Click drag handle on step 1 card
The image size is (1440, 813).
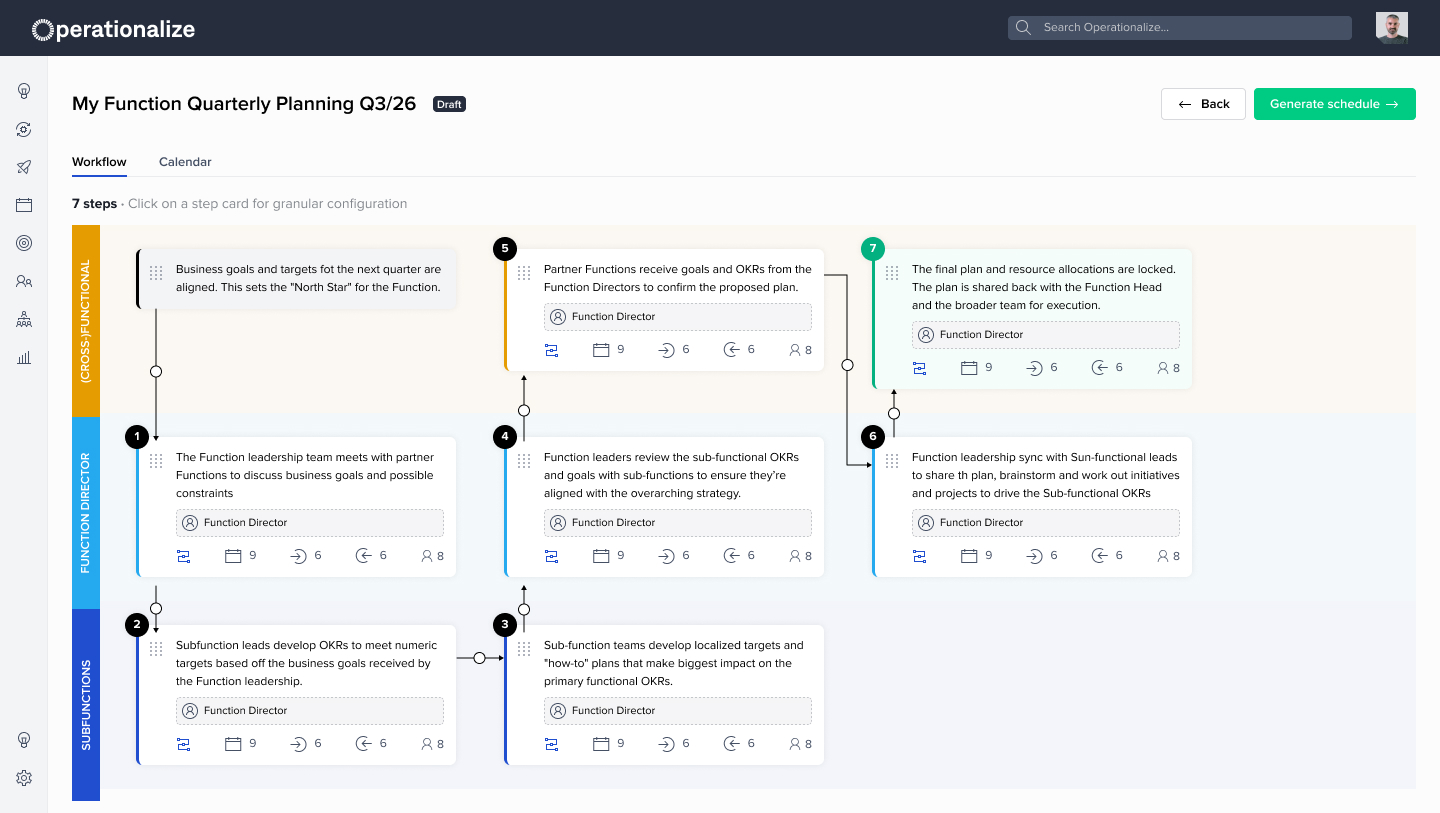click(x=156, y=461)
